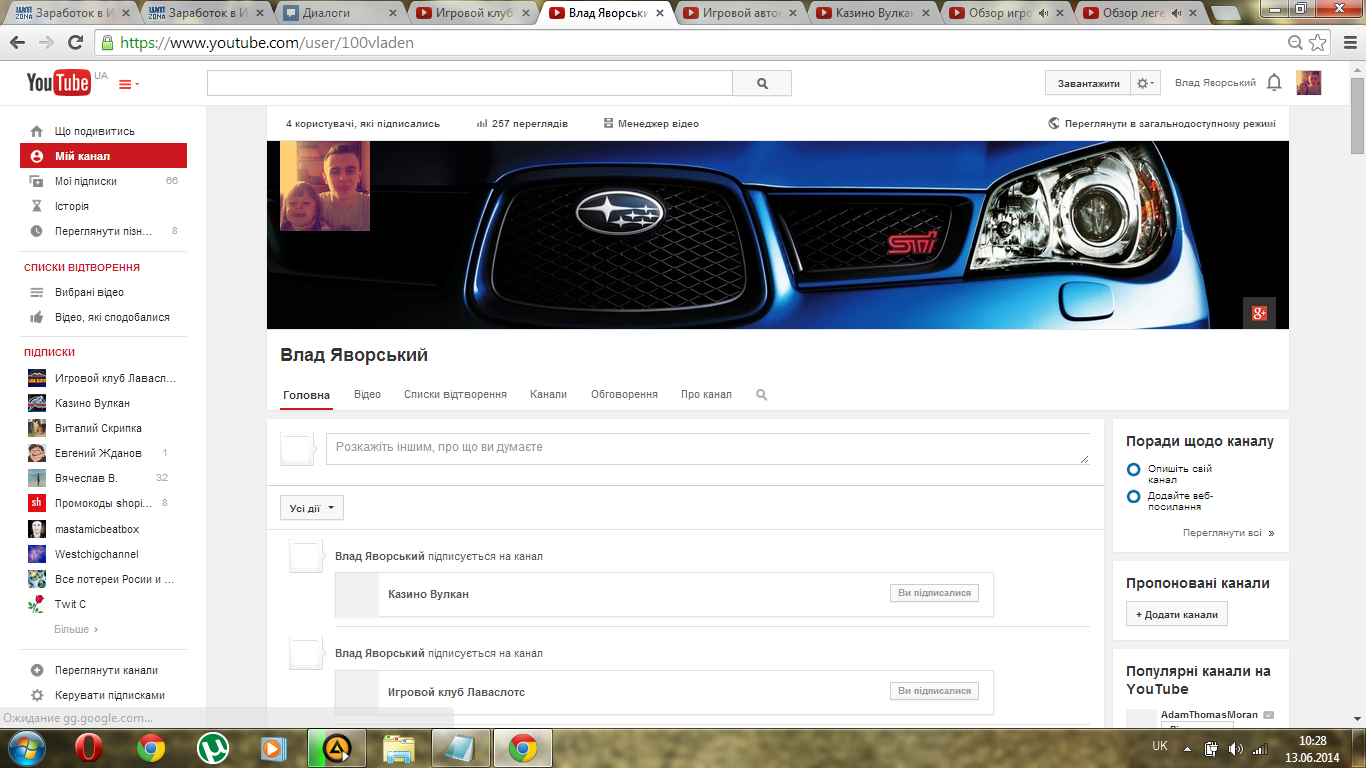Click the Google+ icon on channel banner
This screenshot has width=1366, height=768.
coord(1259,313)
